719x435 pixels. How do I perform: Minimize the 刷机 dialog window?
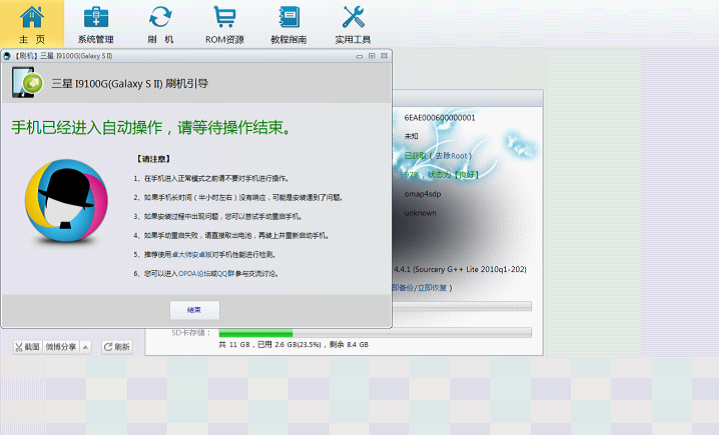[x=360, y=56]
